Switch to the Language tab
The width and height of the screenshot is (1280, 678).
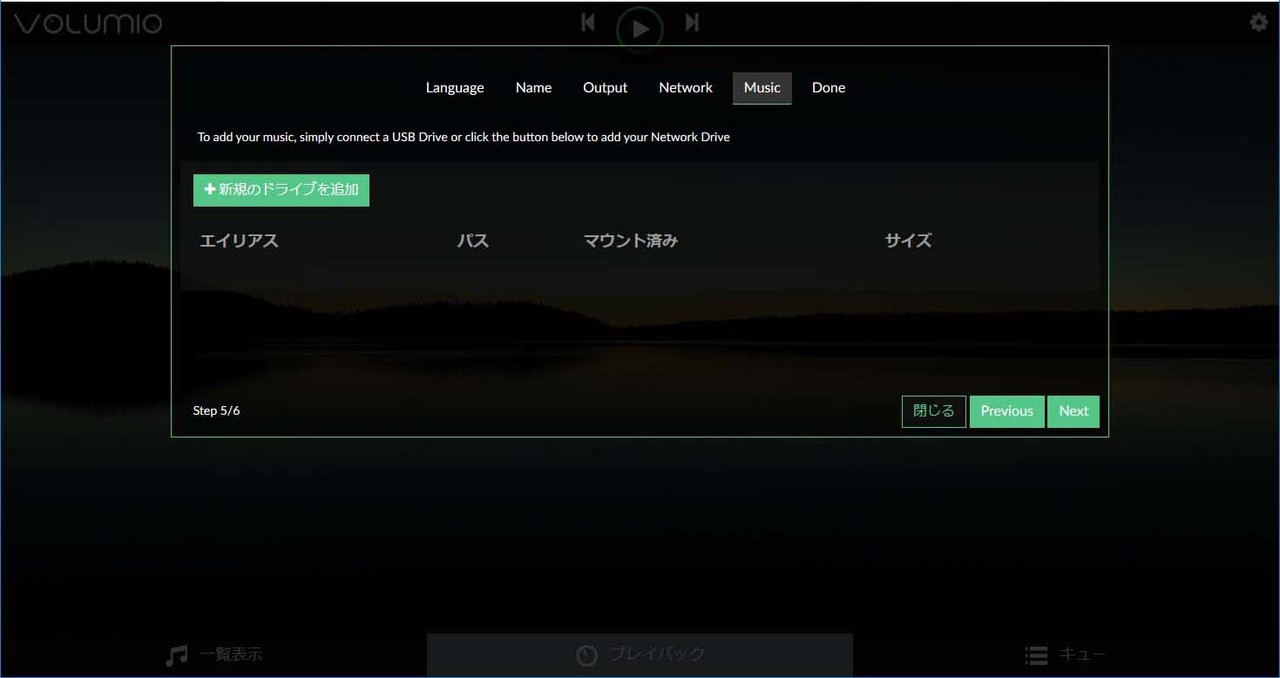pos(455,88)
